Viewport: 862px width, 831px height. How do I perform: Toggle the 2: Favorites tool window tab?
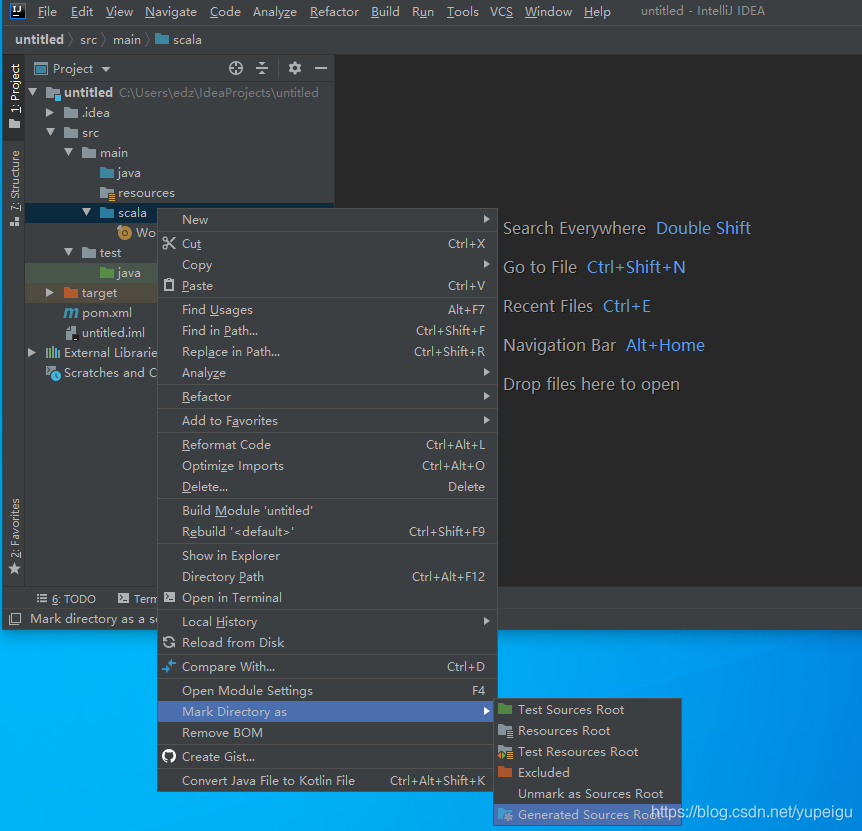click(15, 535)
